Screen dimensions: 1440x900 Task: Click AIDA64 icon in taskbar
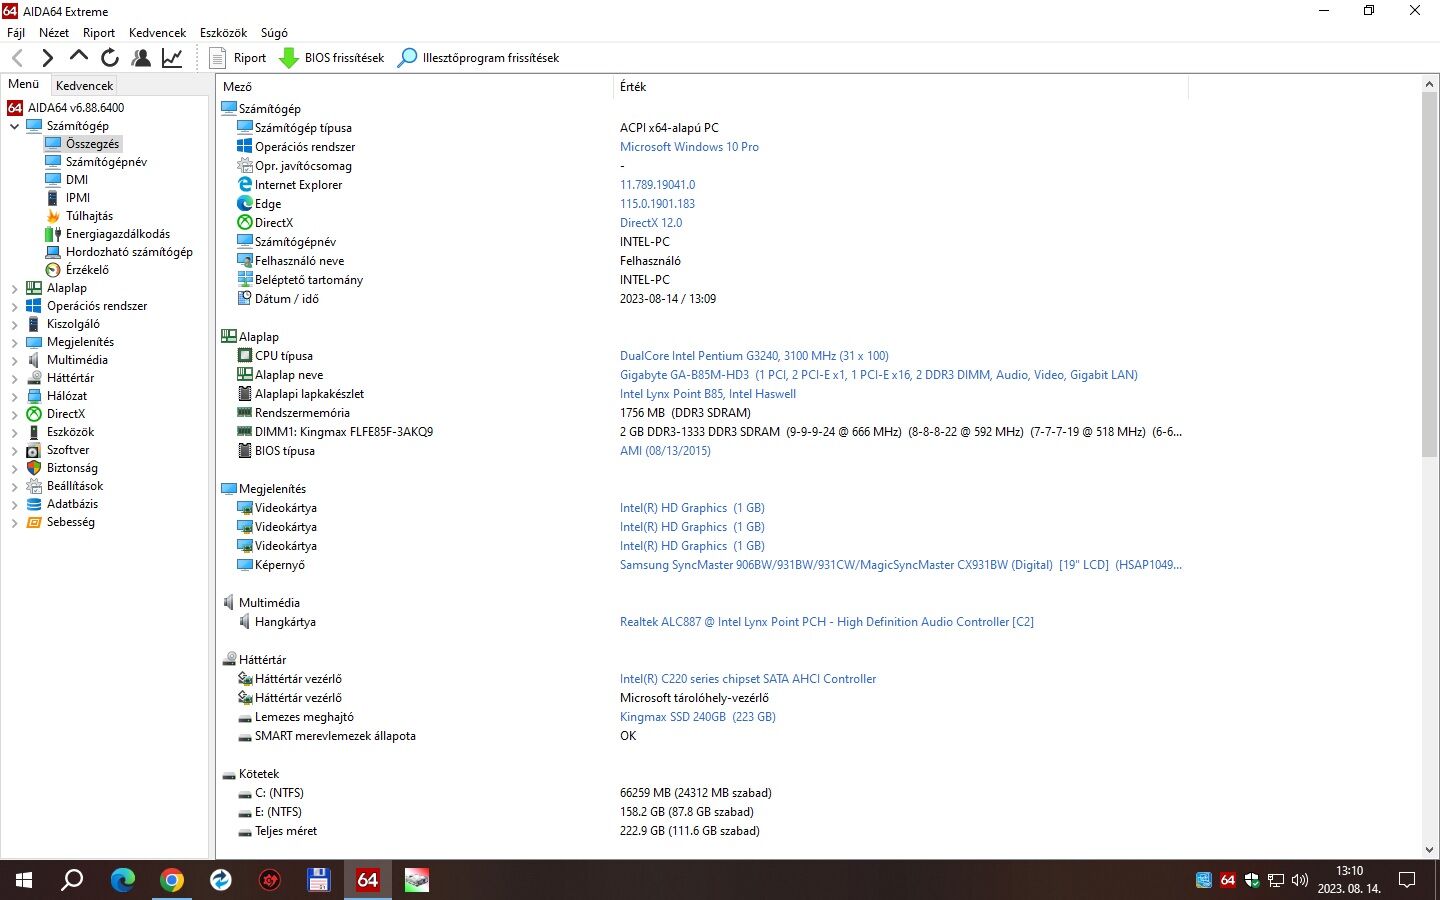pyautogui.click(x=367, y=880)
